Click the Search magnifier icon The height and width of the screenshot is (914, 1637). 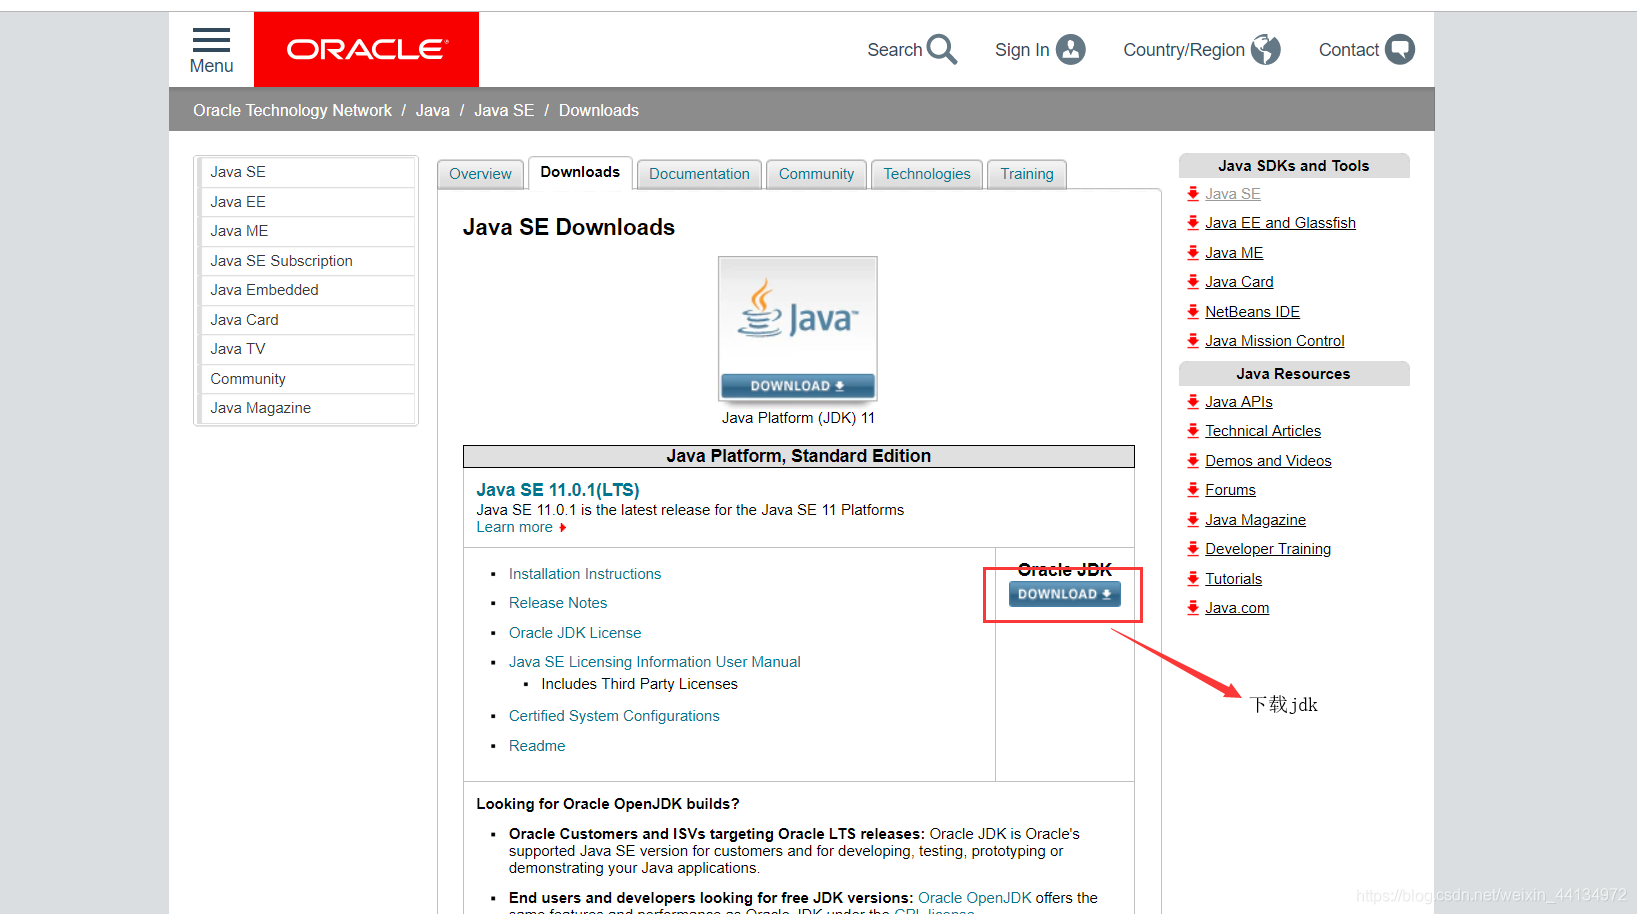coord(941,49)
